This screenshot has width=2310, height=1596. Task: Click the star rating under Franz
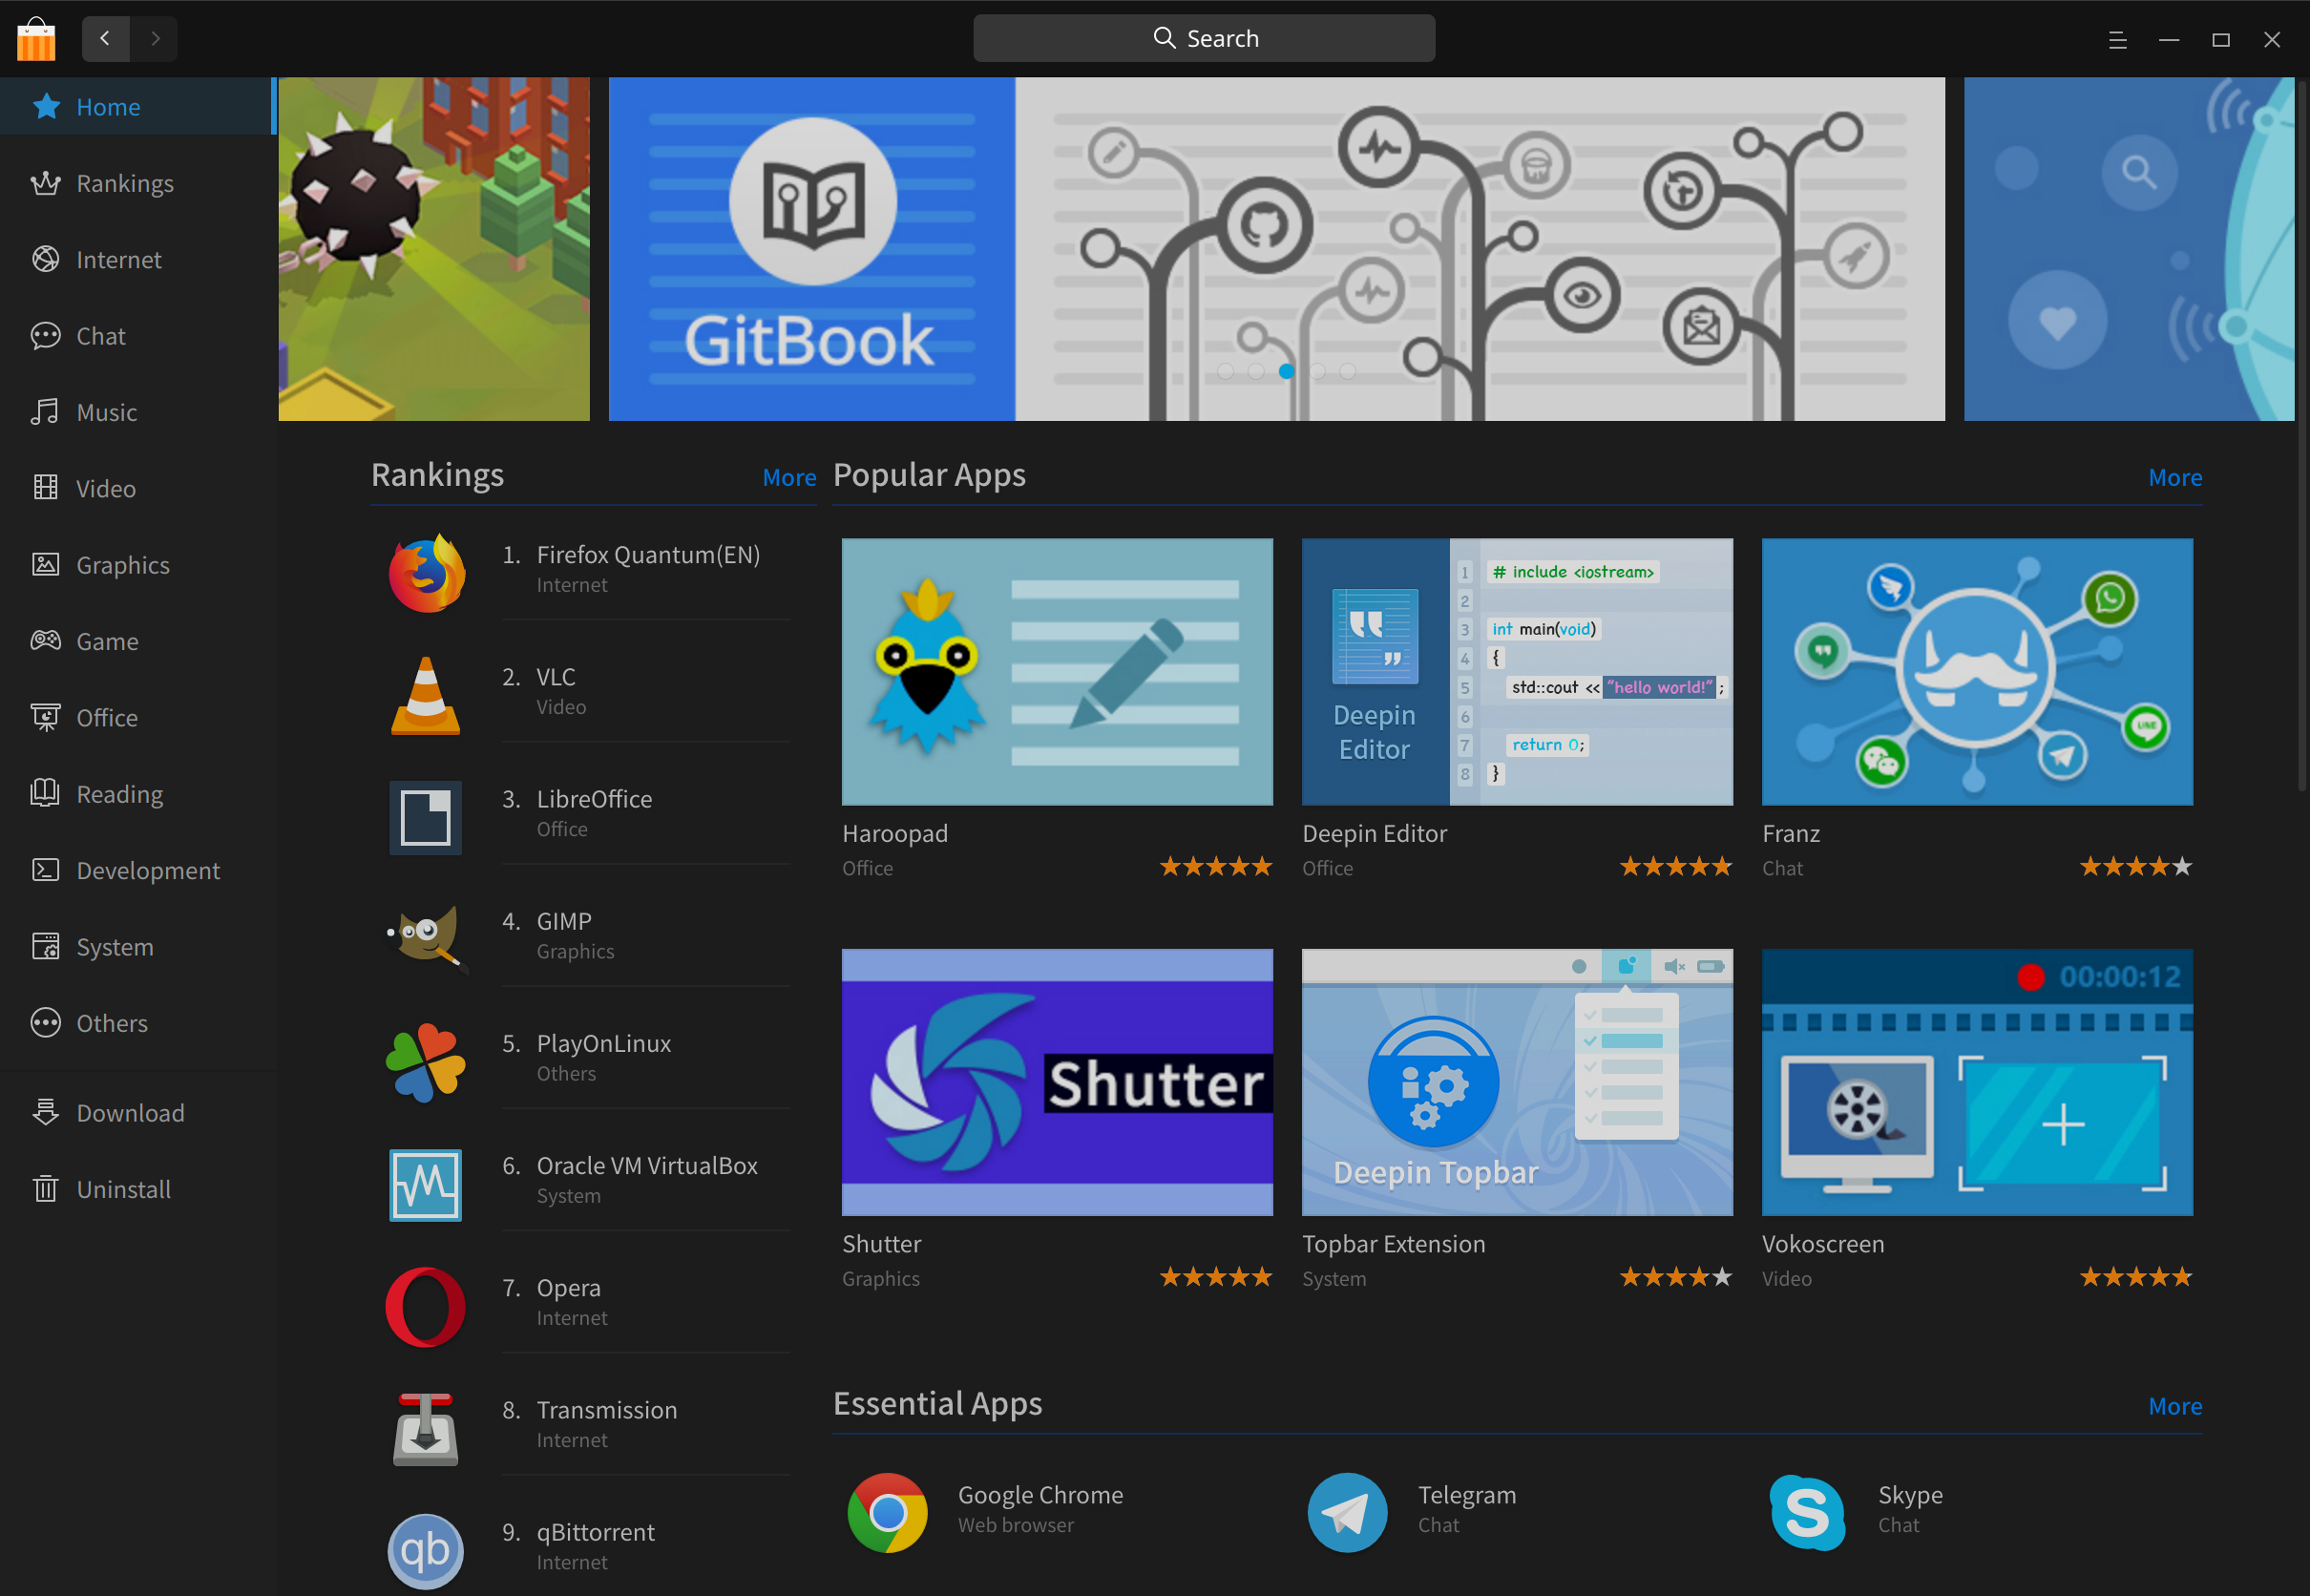click(x=2136, y=867)
